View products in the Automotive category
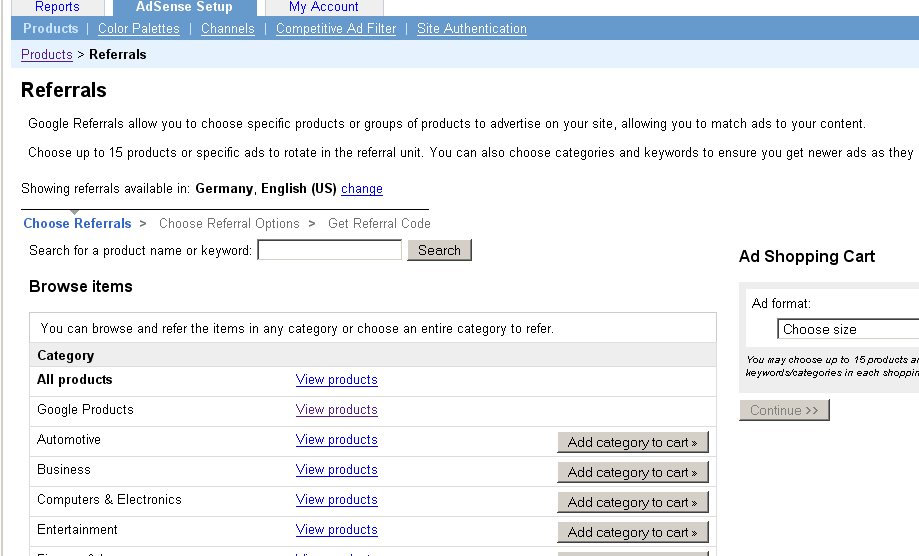Image resolution: width=919 pixels, height=556 pixels. (336, 439)
